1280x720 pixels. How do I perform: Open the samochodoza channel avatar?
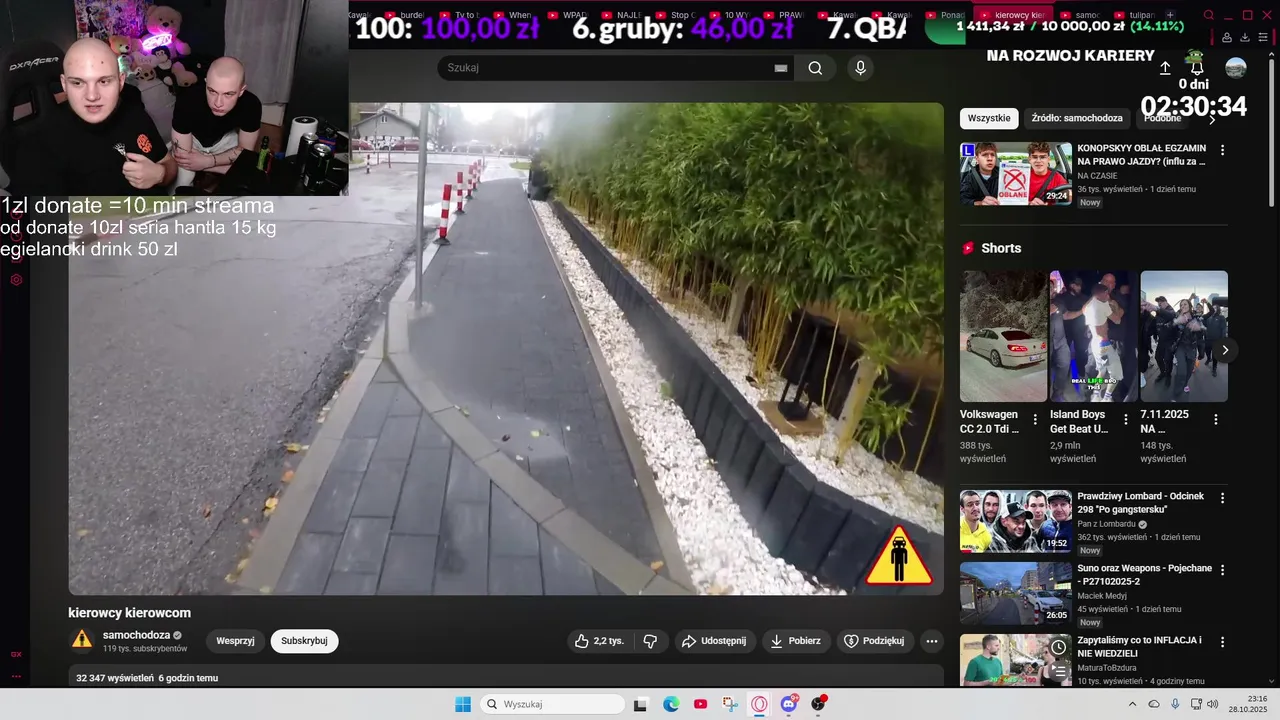(82, 640)
